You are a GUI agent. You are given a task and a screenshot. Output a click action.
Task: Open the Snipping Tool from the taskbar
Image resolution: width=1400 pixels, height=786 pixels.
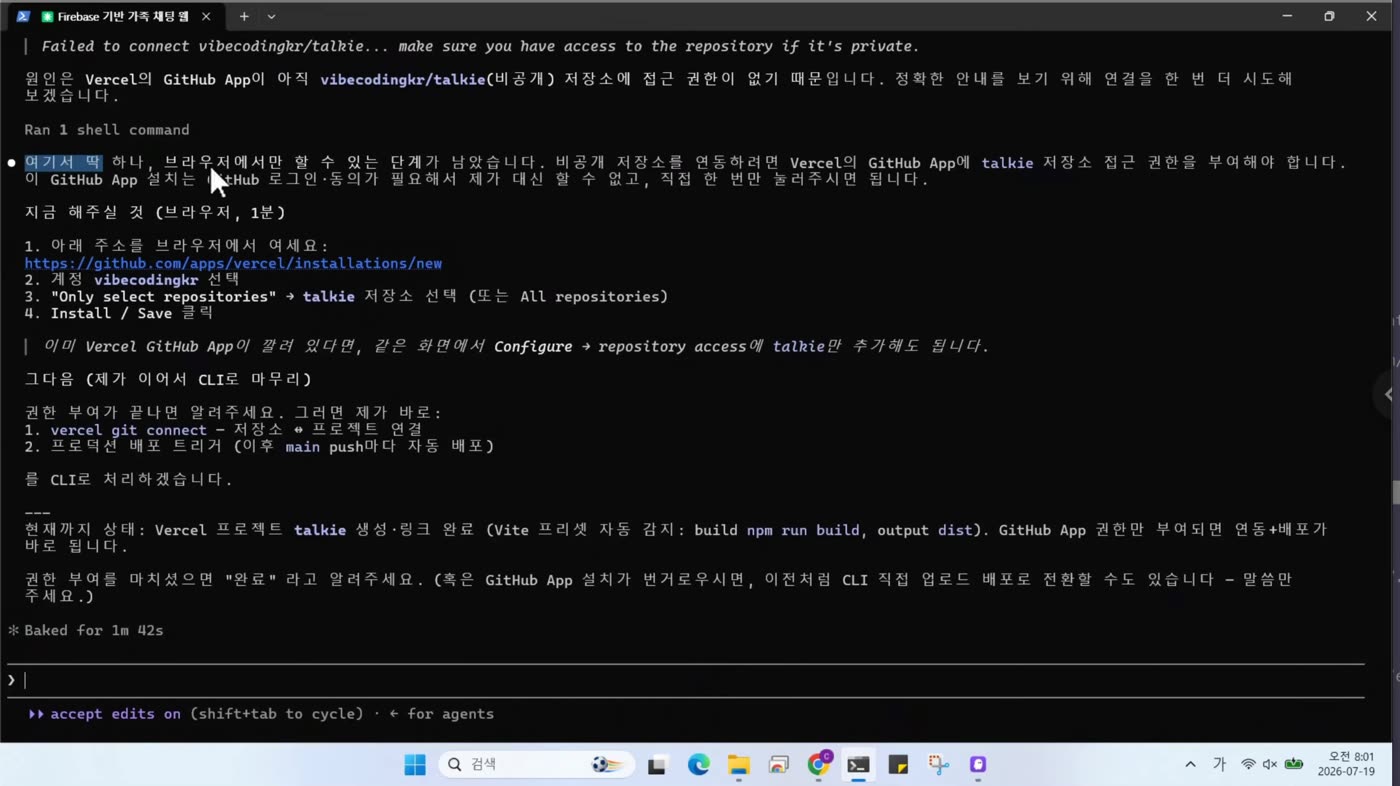point(938,765)
